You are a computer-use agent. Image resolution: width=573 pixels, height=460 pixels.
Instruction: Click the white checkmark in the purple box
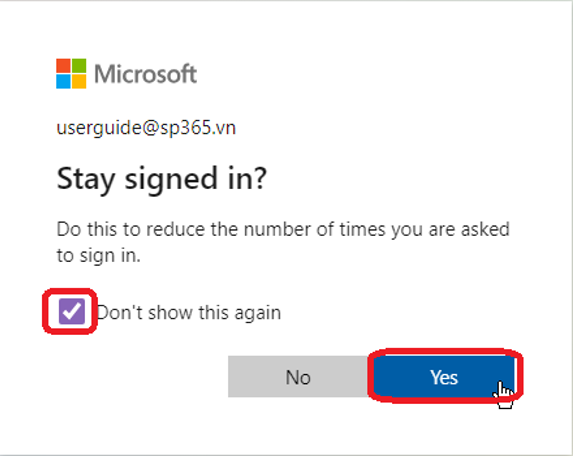pyautogui.click(x=72, y=311)
